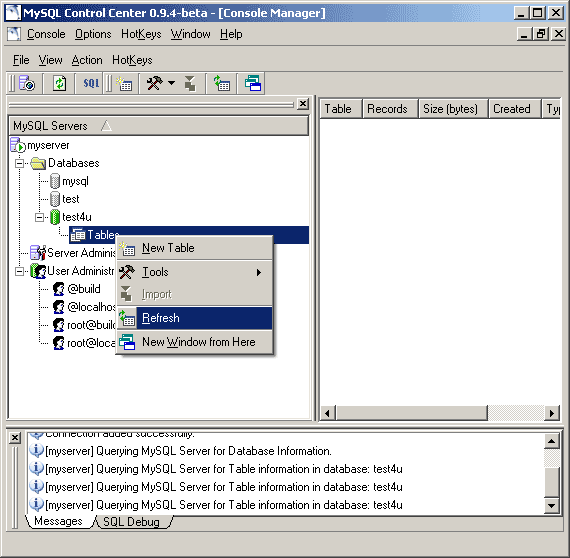Viewport: 570px width, 558px height.
Task: Open the Tools toolbar dropdown arrow
Action: [x=172, y=83]
